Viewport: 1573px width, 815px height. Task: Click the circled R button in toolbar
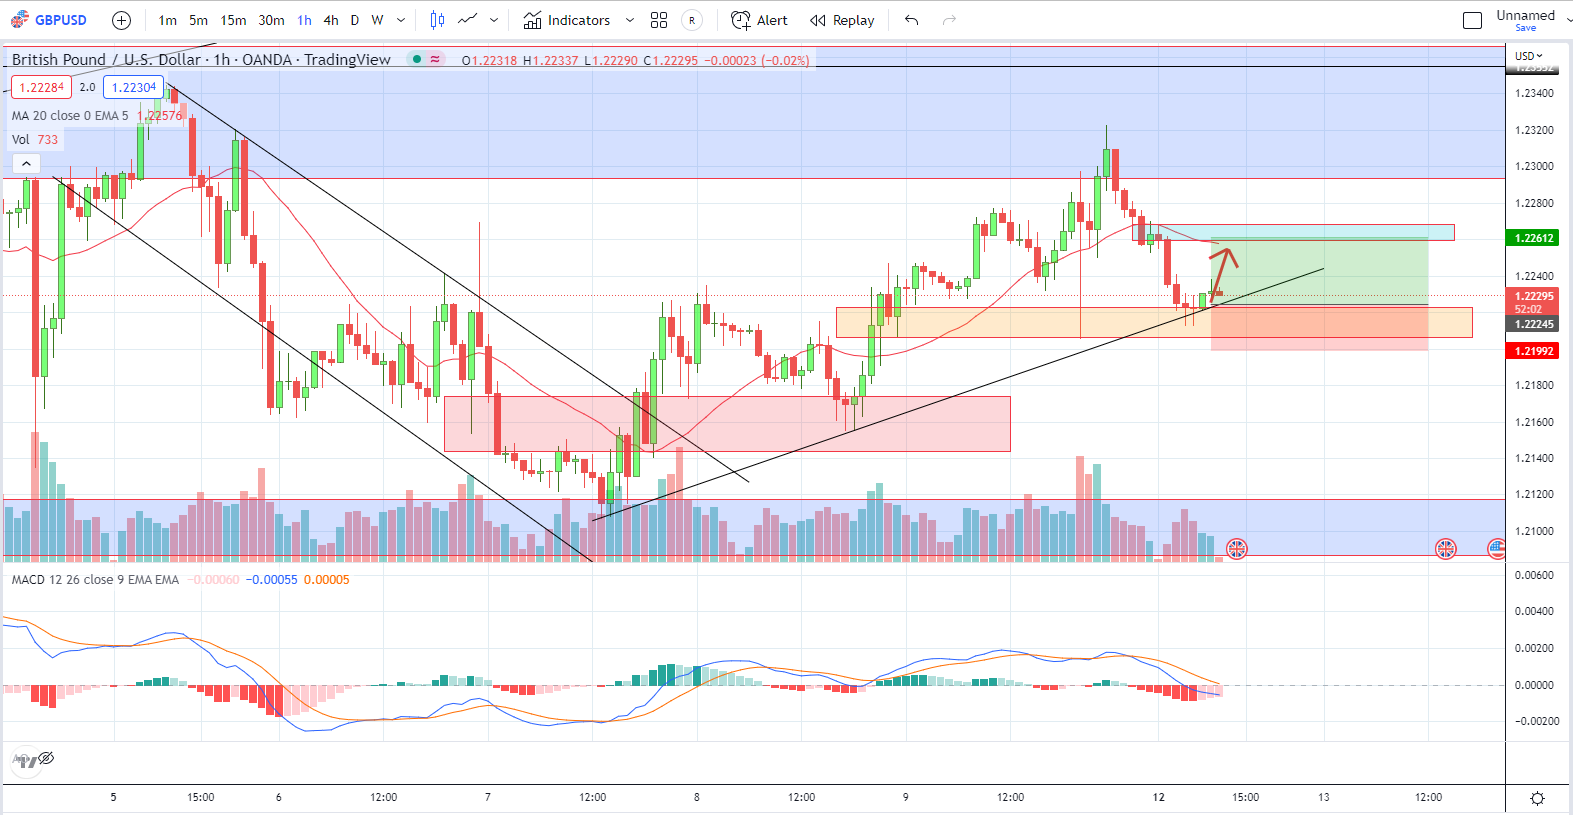point(691,20)
